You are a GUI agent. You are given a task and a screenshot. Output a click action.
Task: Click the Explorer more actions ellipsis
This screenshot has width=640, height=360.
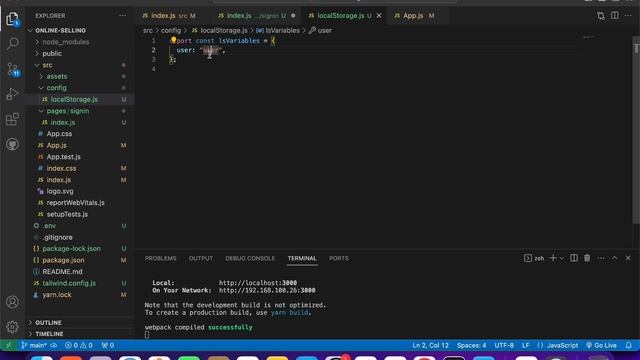click(122, 16)
